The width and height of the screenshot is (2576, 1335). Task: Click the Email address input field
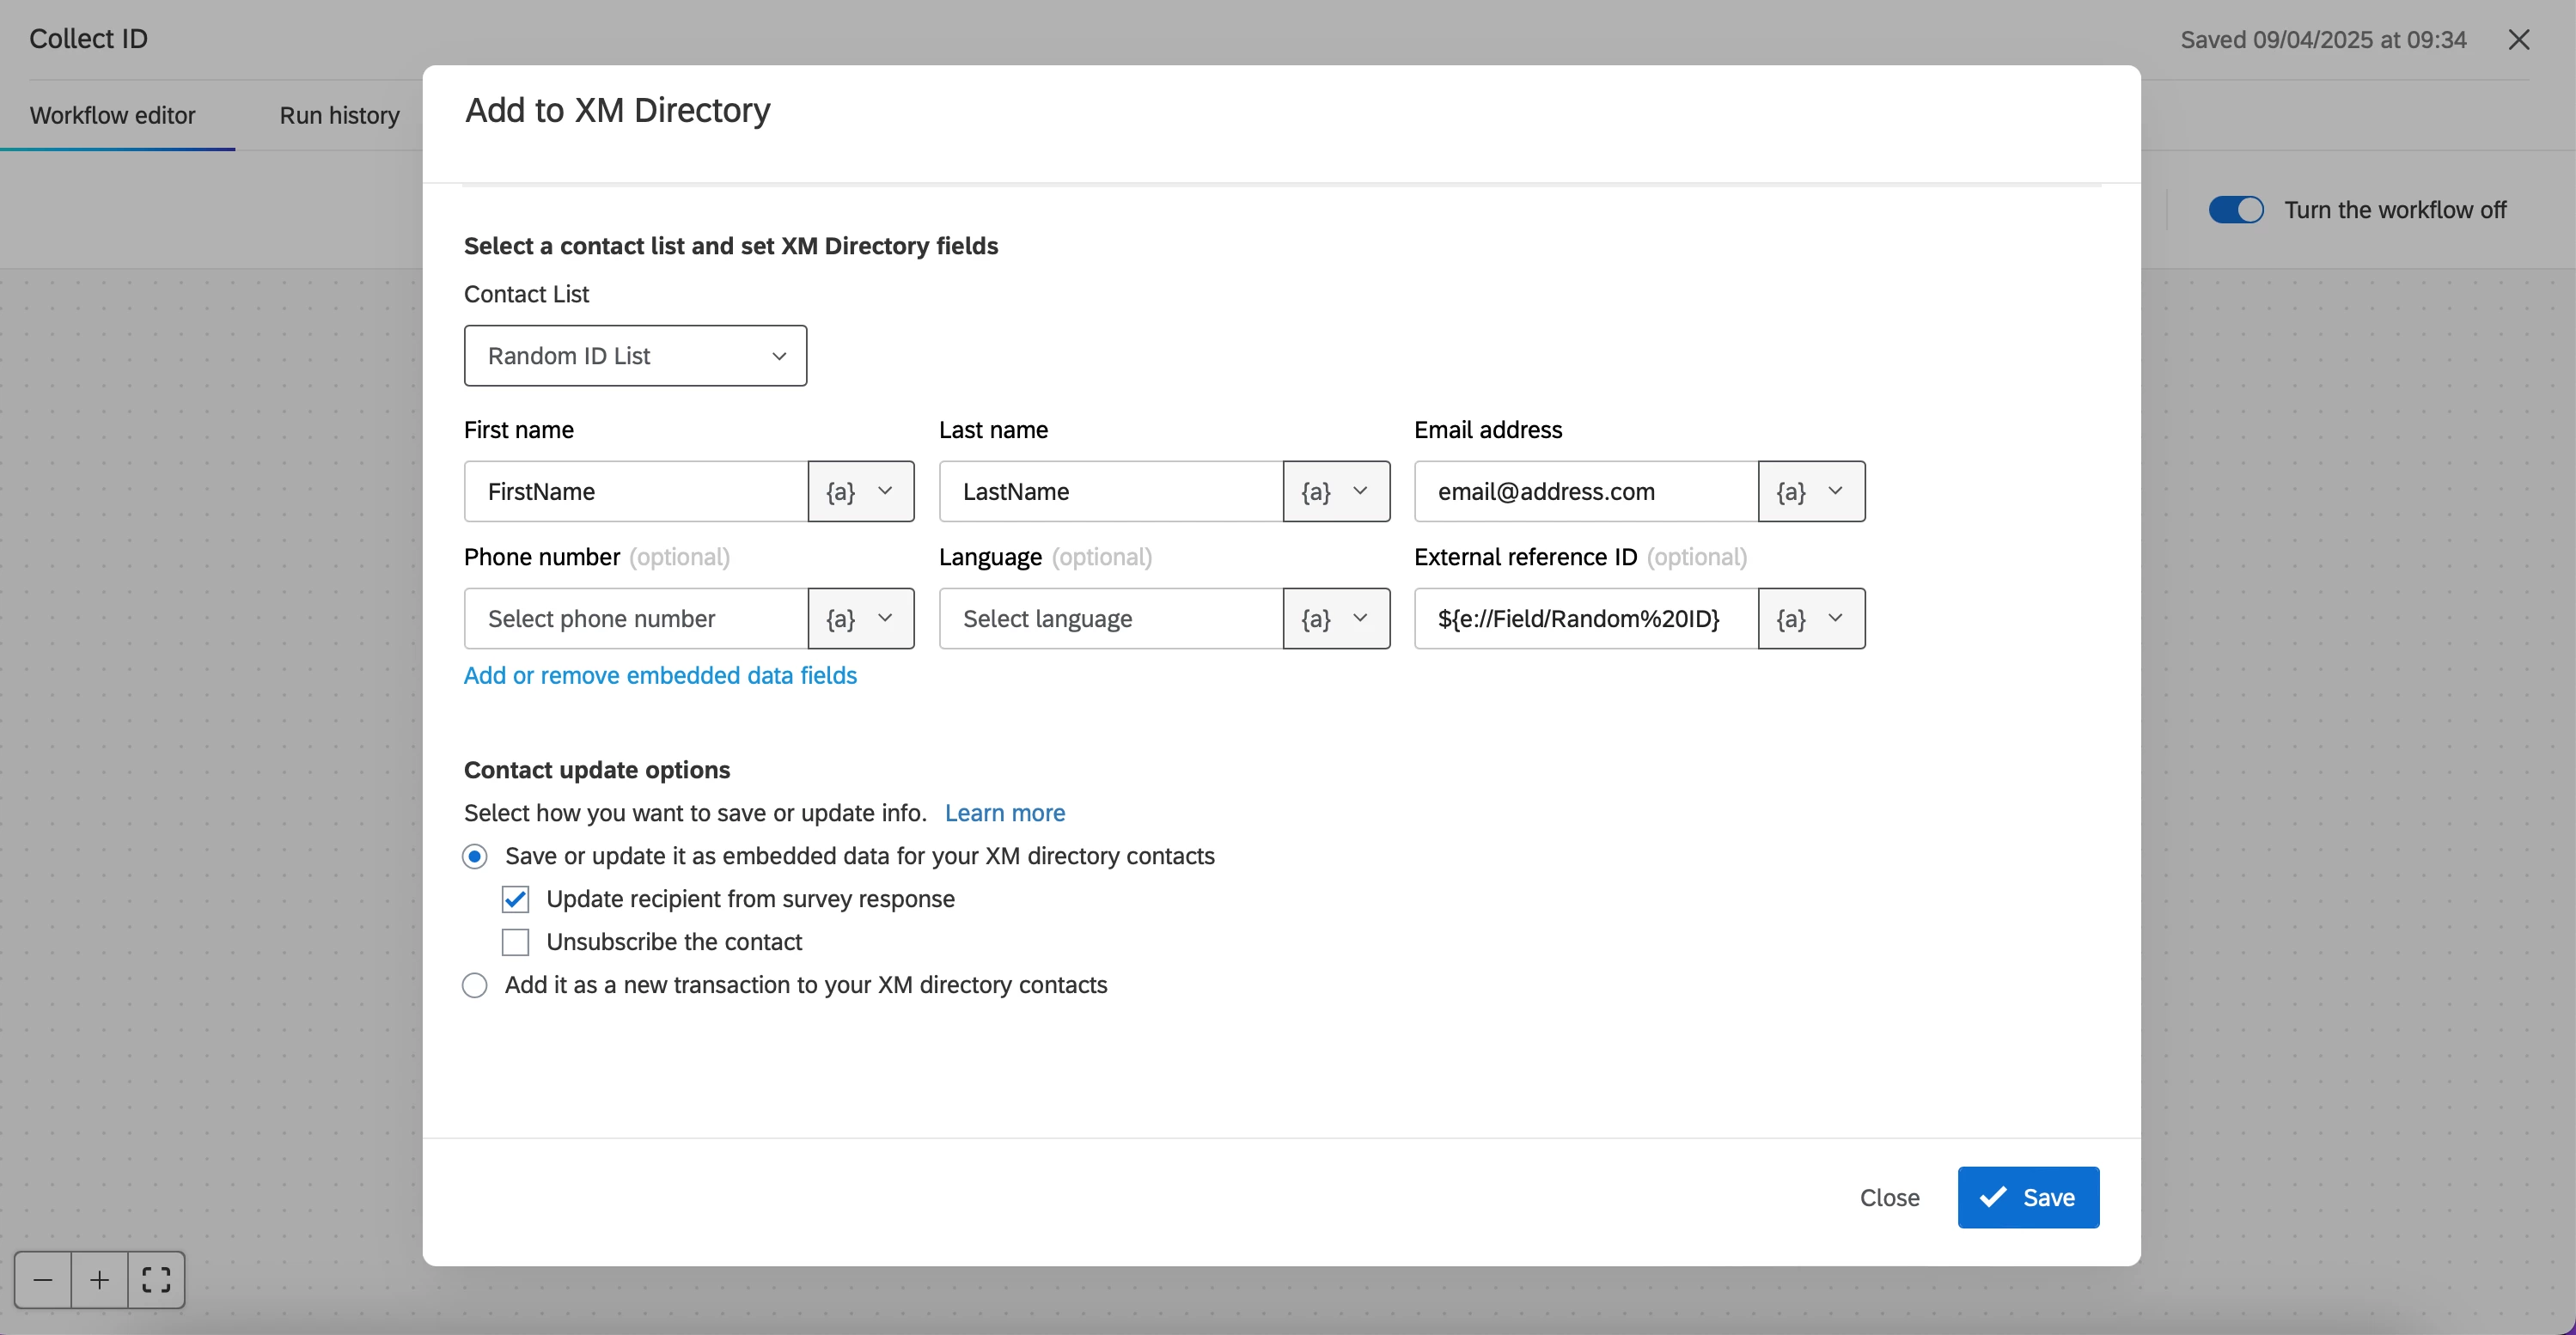click(1586, 491)
